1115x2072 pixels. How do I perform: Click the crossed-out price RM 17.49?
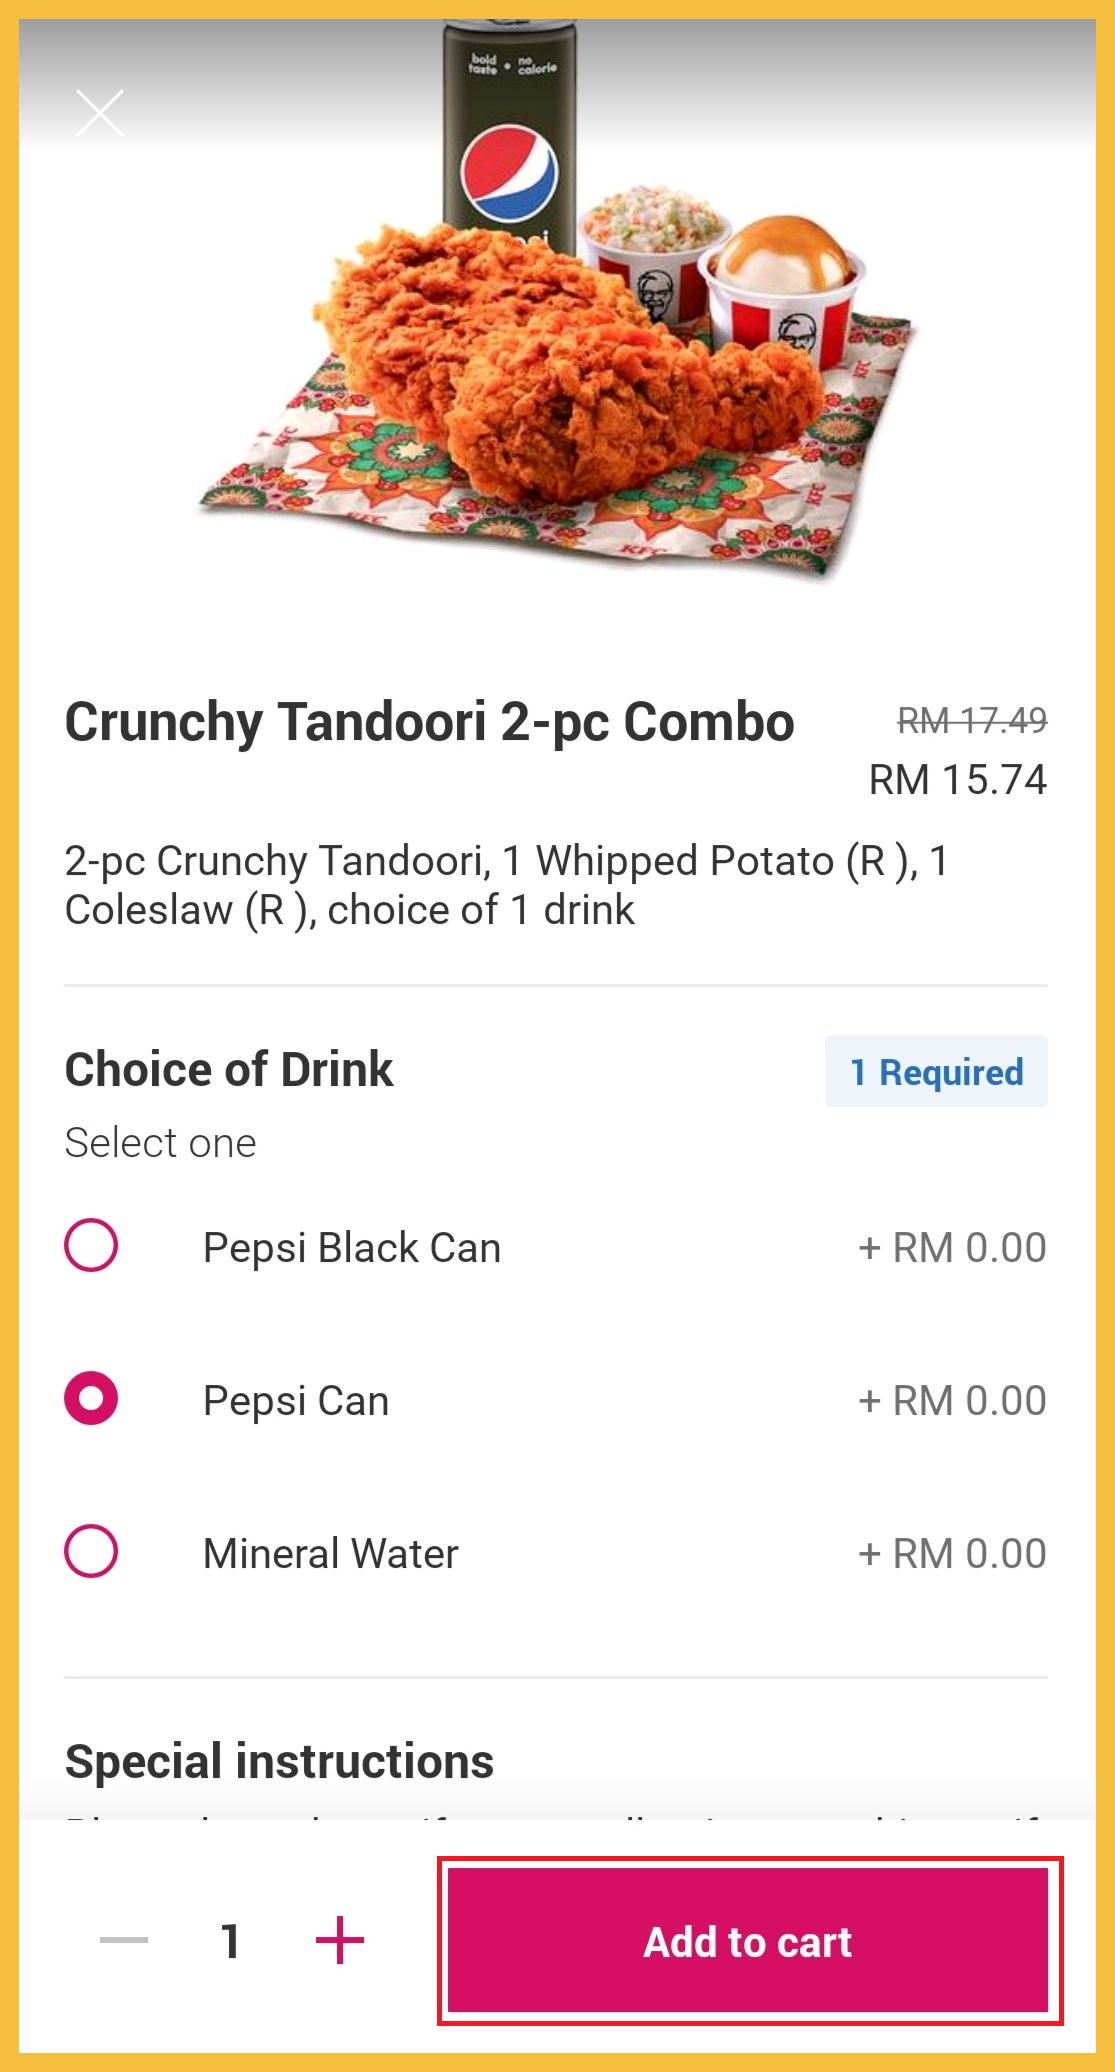pos(971,720)
